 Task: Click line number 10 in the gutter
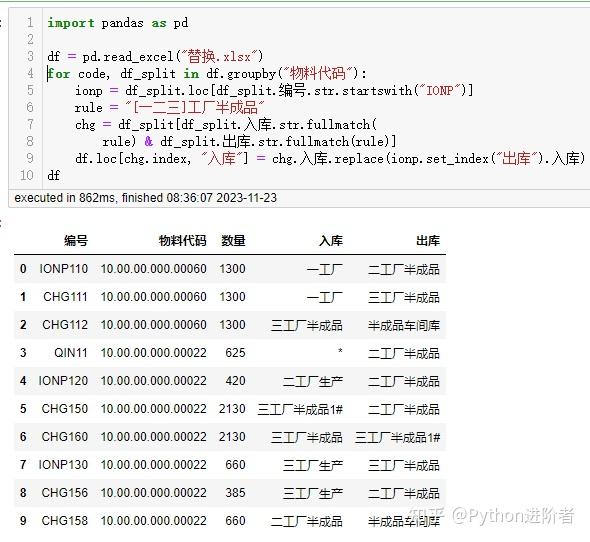(x=26, y=175)
